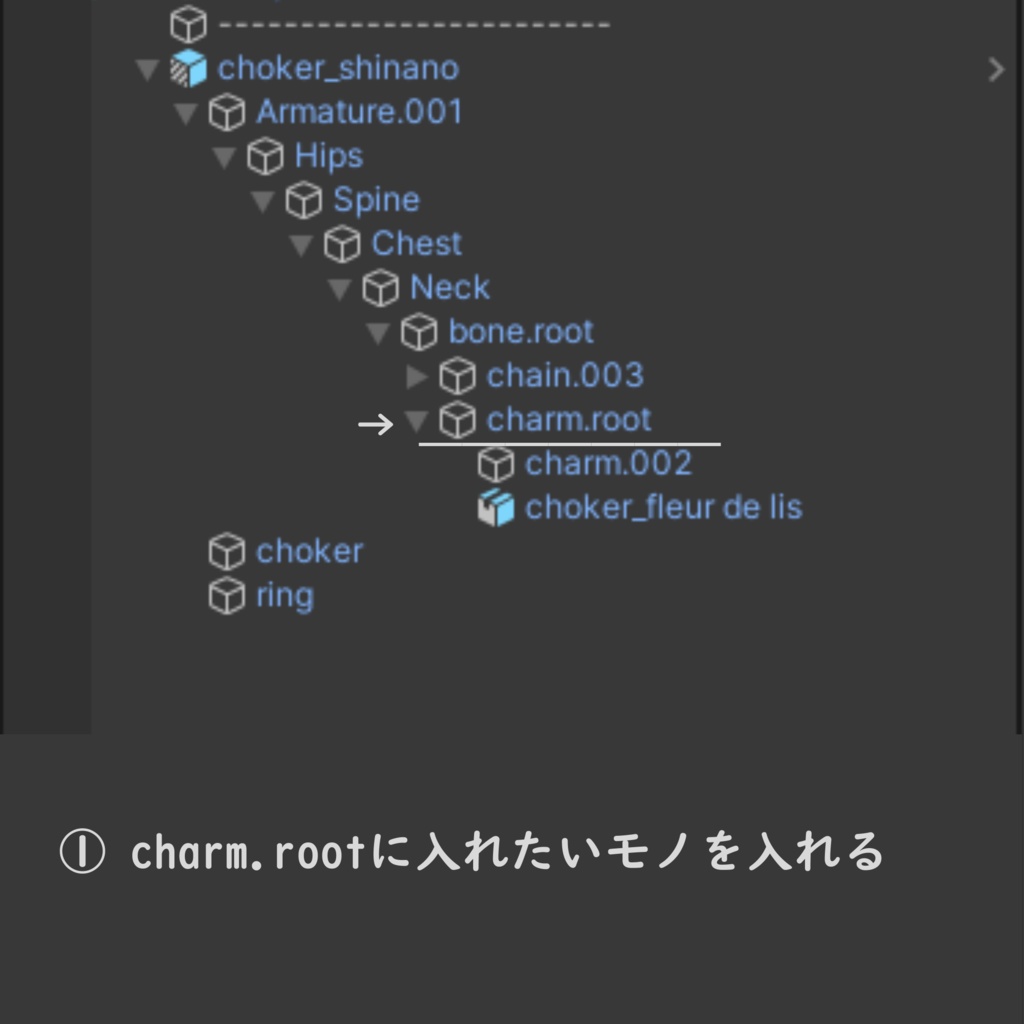Viewport: 1024px width, 1024px height.
Task: Click the choker_shinano prefab cube icon
Action: 188,68
